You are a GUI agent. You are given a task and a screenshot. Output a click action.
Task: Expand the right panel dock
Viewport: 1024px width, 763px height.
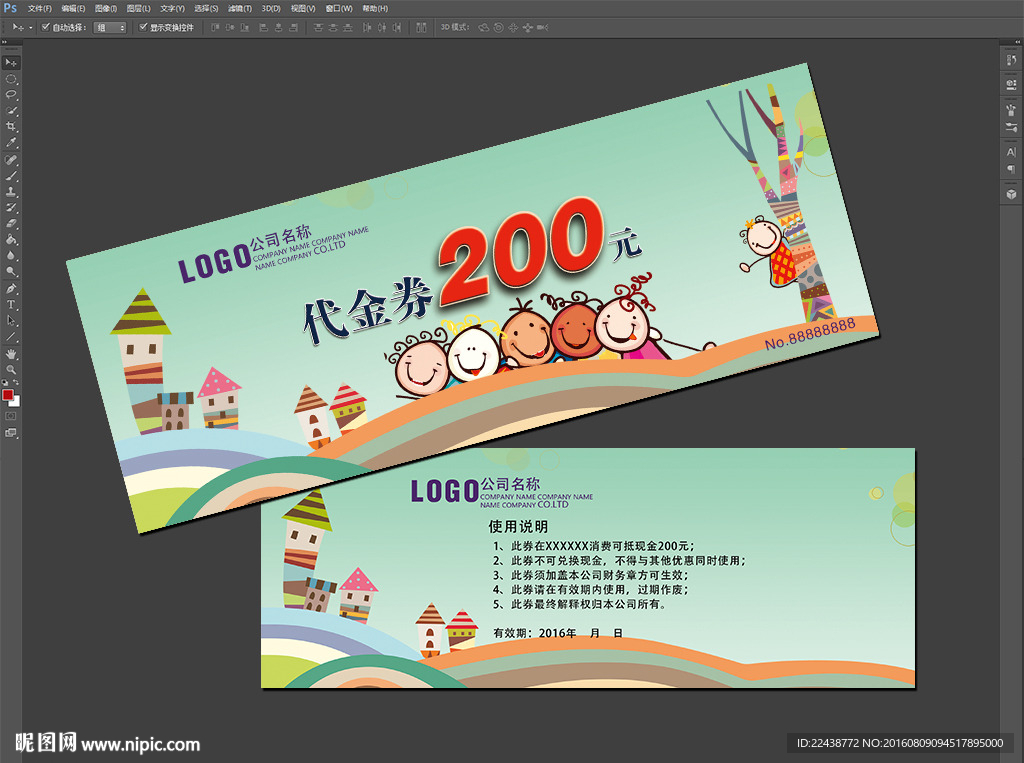[x=1018, y=42]
